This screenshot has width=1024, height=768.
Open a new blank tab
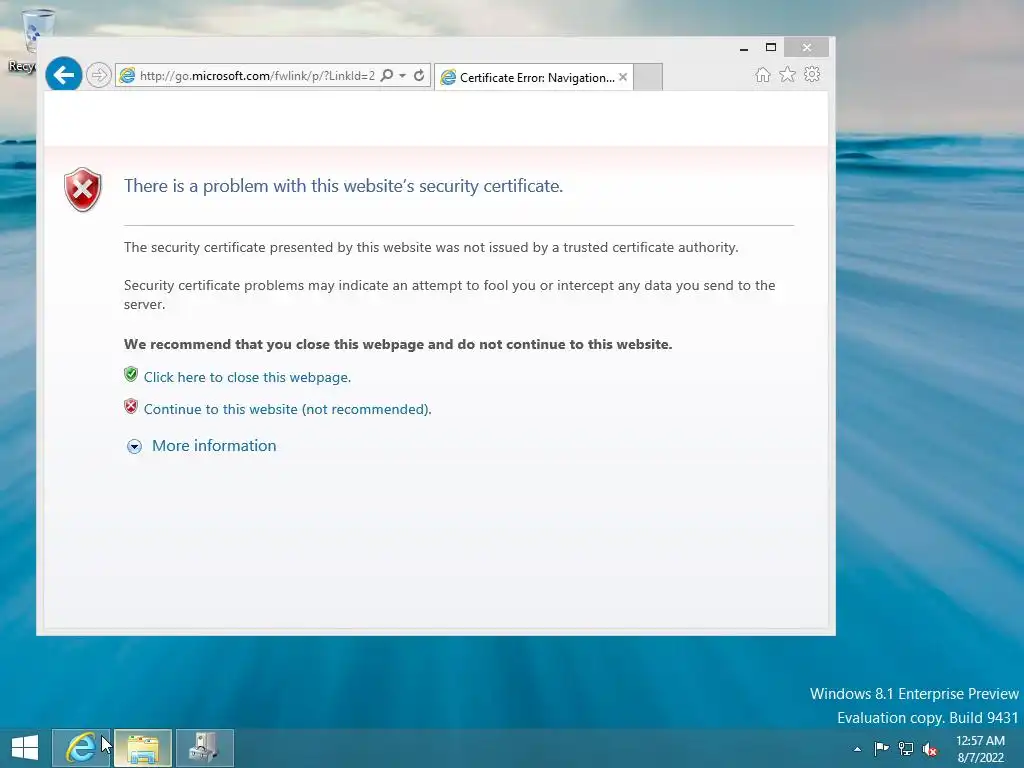(648, 77)
